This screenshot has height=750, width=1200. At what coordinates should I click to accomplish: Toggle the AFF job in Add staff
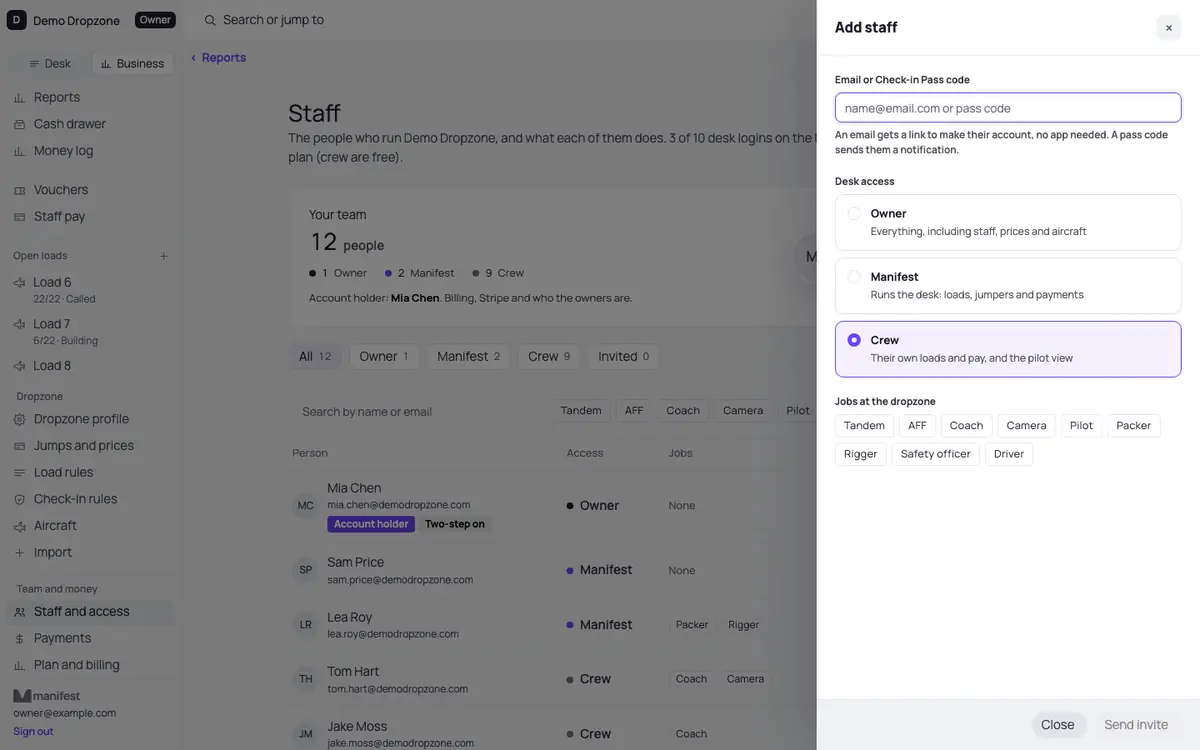click(917, 426)
